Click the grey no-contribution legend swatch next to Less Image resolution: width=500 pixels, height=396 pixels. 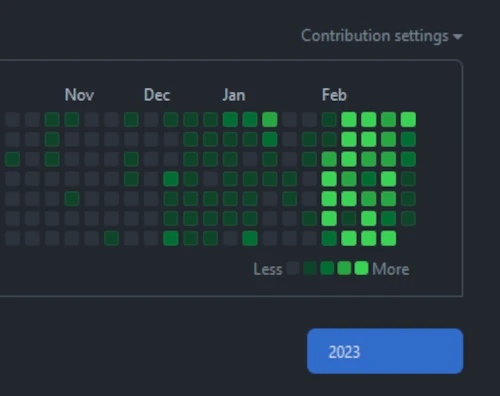293,268
